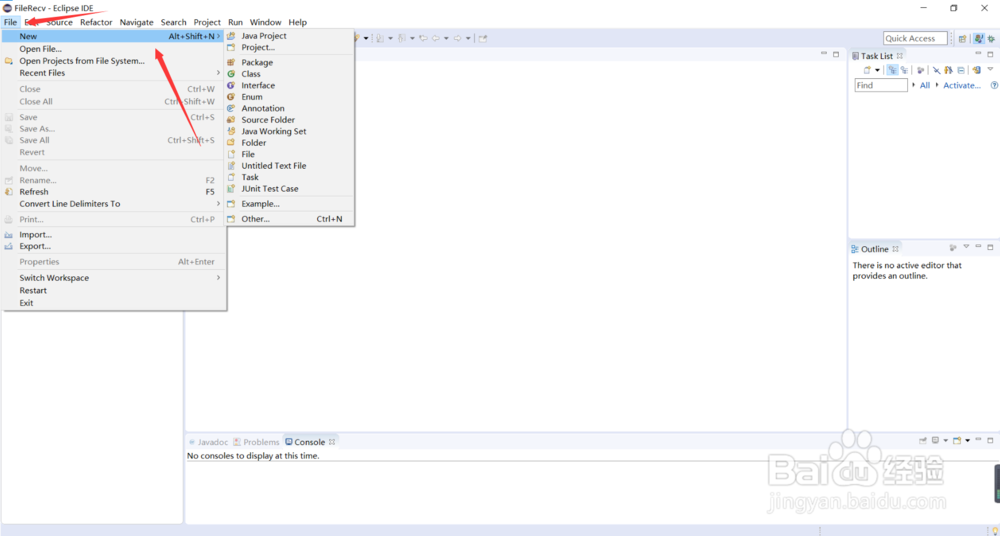This screenshot has width=1000, height=536.
Task: Open the Window menu
Action: [265, 22]
